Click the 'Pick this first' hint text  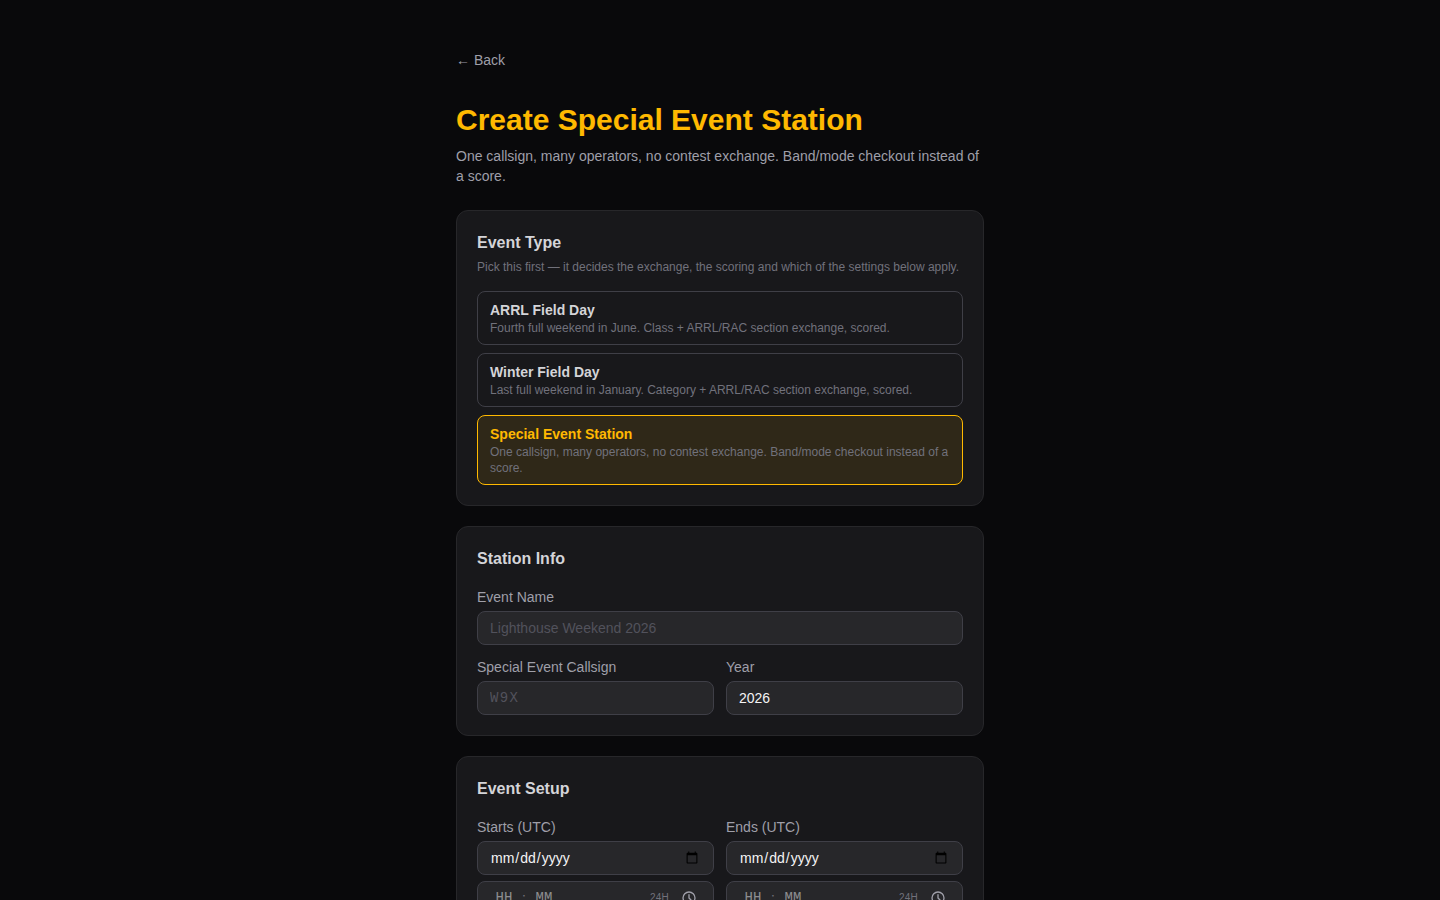pyautogui.click(x=718, y=267)
